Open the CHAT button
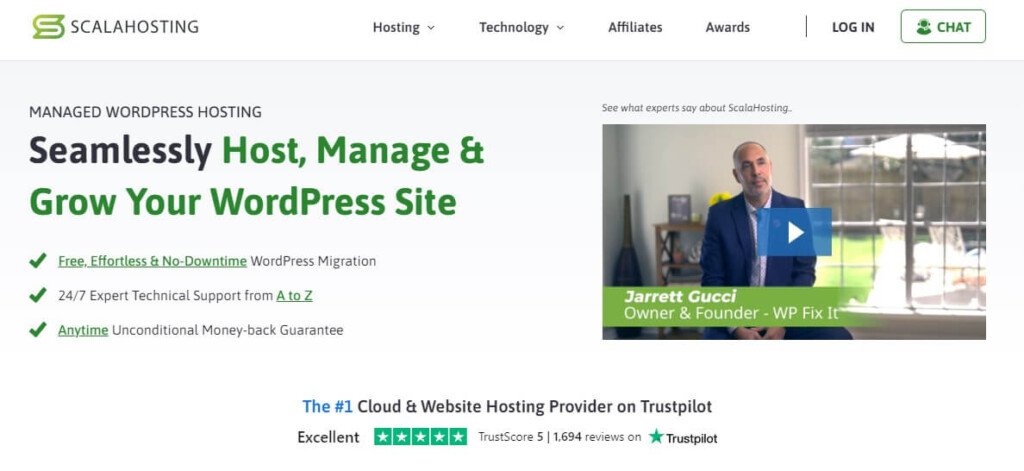 (943, 26)
